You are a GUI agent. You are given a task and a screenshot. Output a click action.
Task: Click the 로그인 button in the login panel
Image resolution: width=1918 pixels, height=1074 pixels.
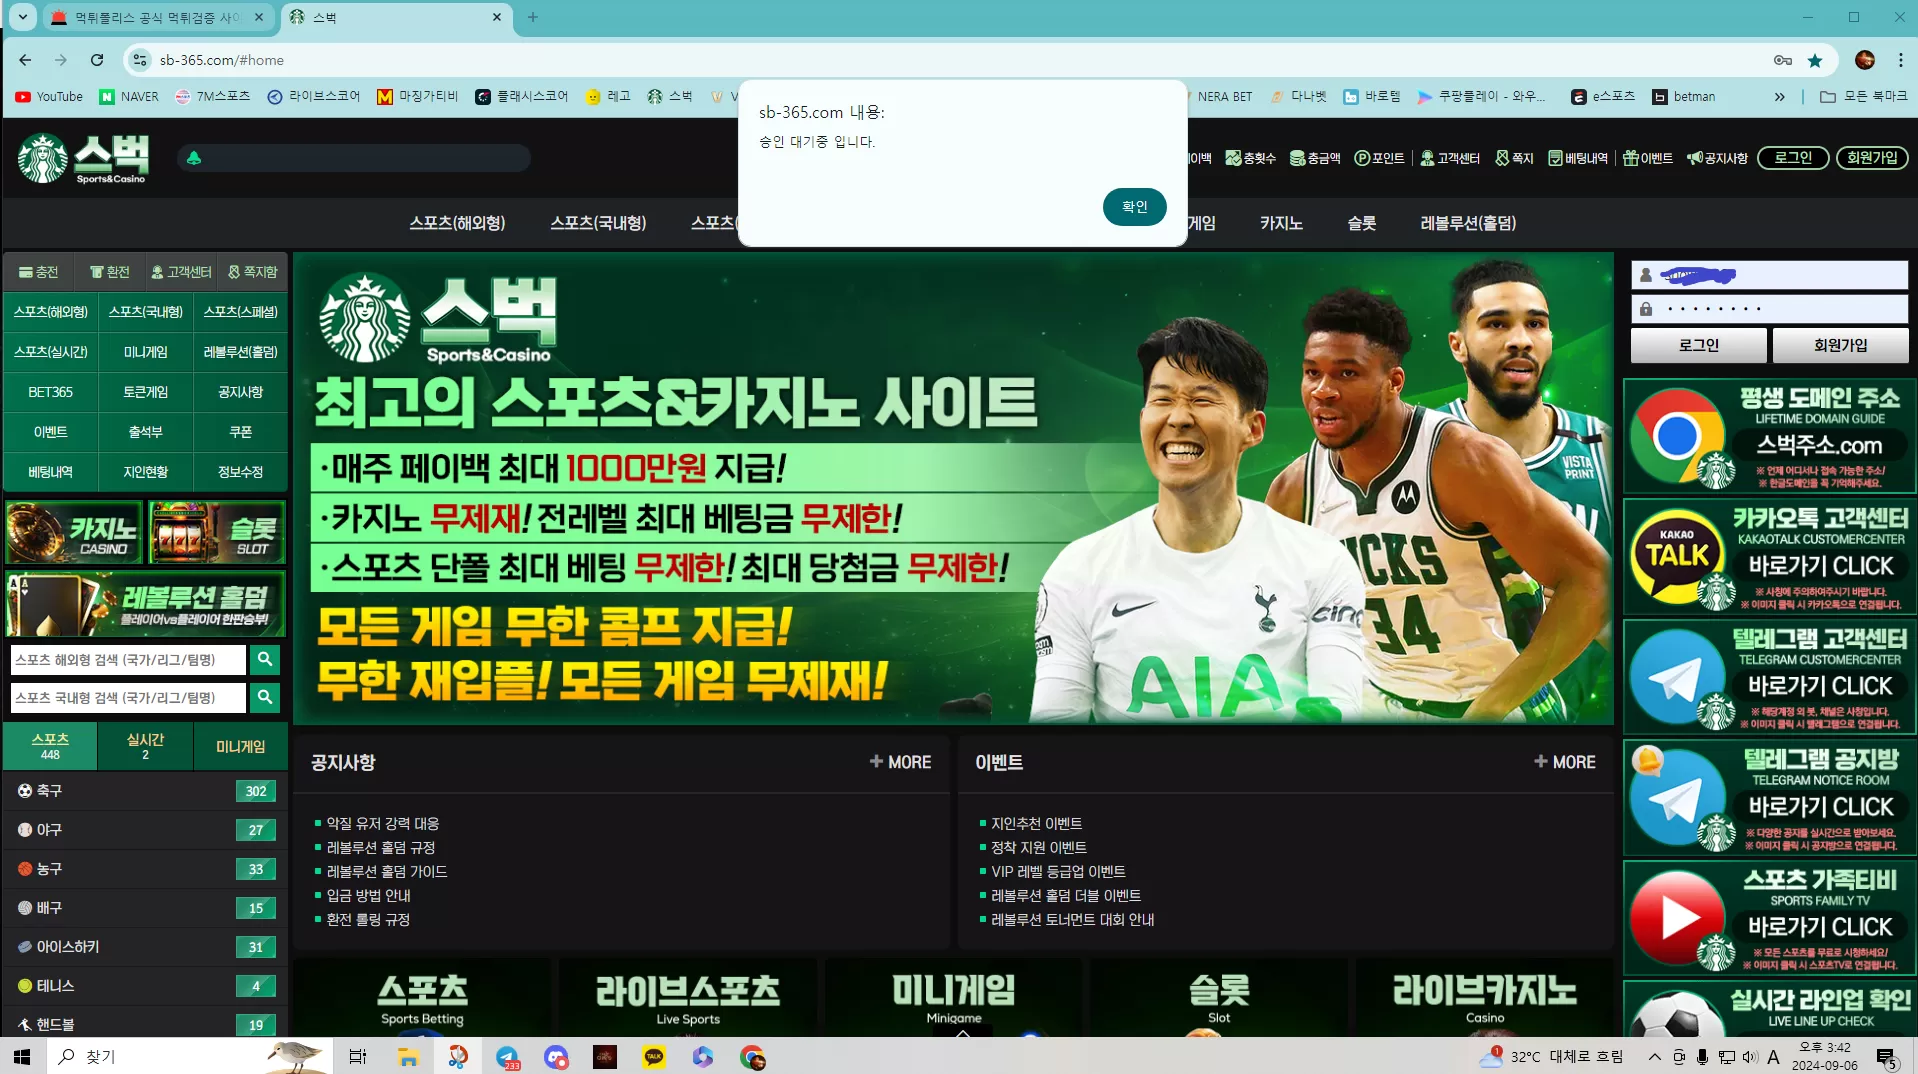[x=1698, y=345]
